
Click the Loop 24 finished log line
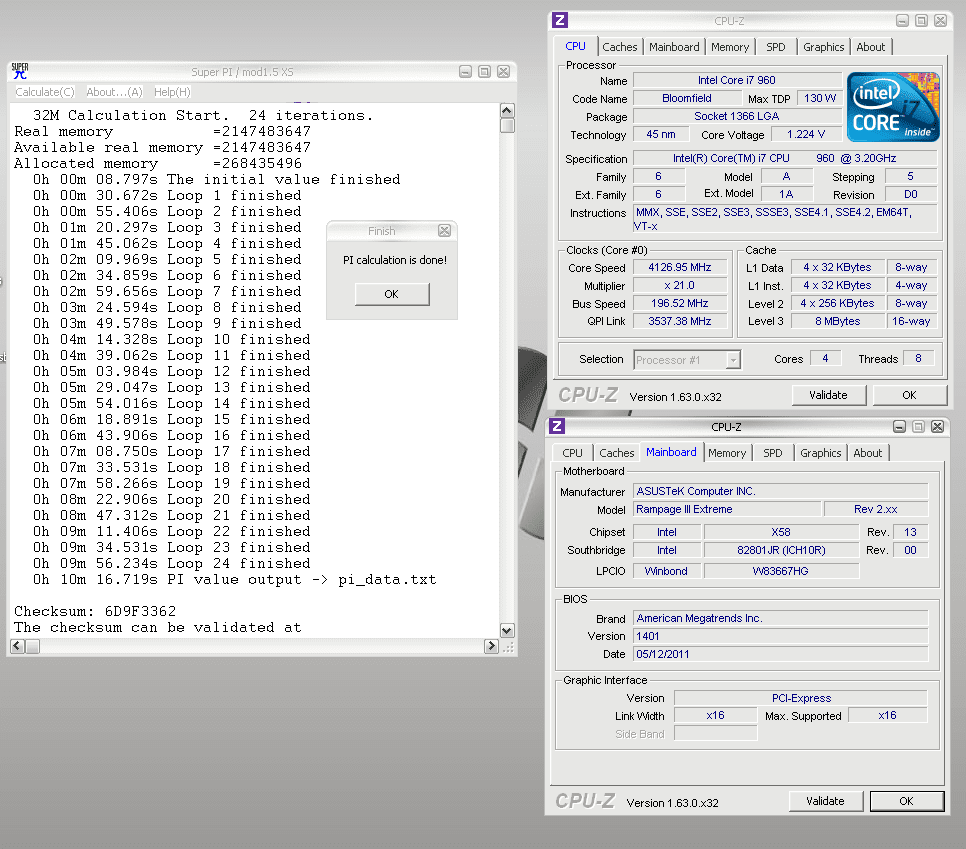coord(172,563)
